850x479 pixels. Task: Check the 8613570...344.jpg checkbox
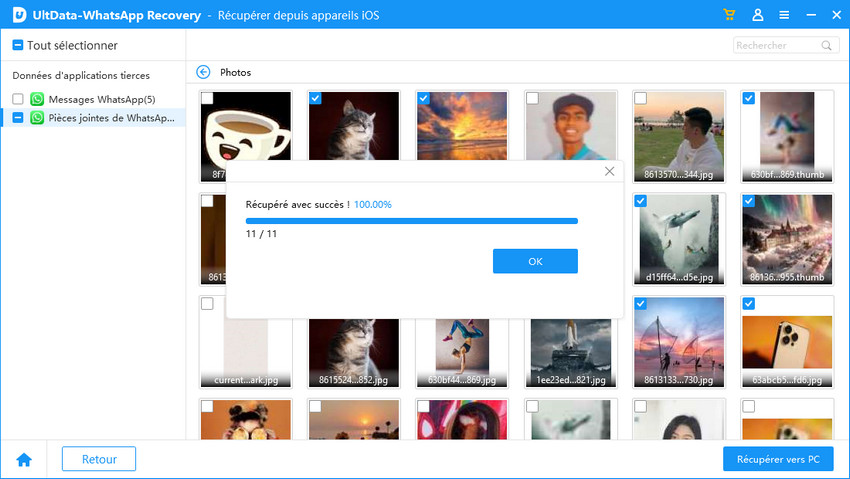click(x=640, y=98)
